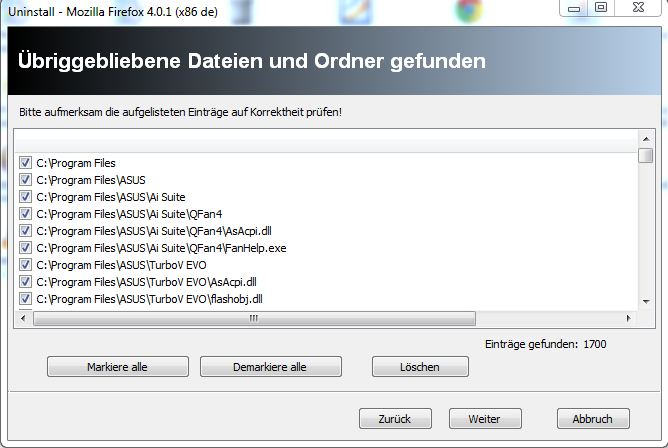The height and width of the screenshot is (448, 668).
Task: Select the QFan4\FanHelp.exe path text
Action: tap(161, 248)
